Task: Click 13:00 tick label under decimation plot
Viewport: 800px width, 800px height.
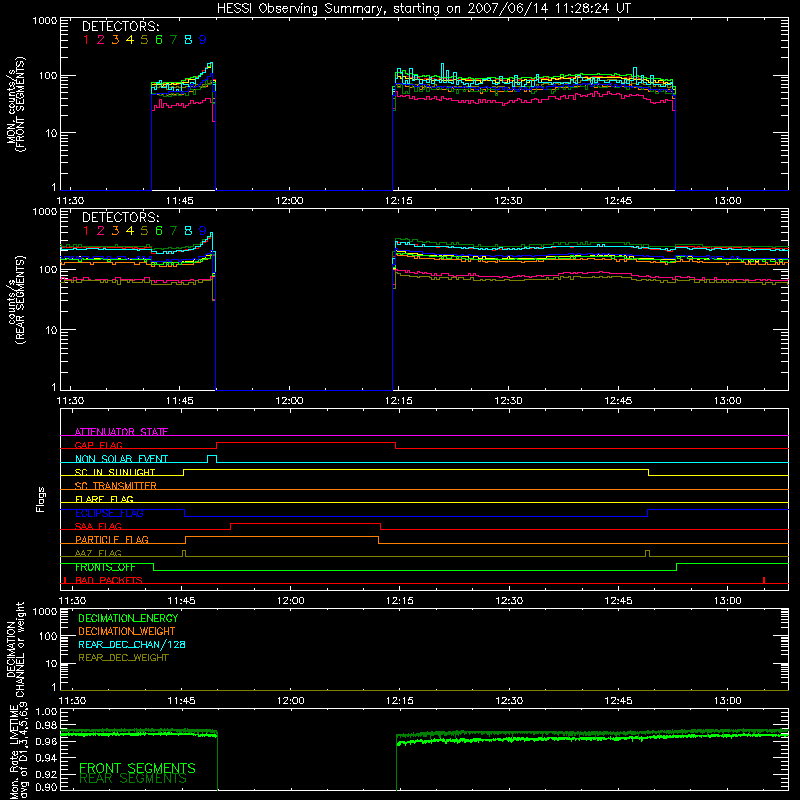Action: point(728,701)
